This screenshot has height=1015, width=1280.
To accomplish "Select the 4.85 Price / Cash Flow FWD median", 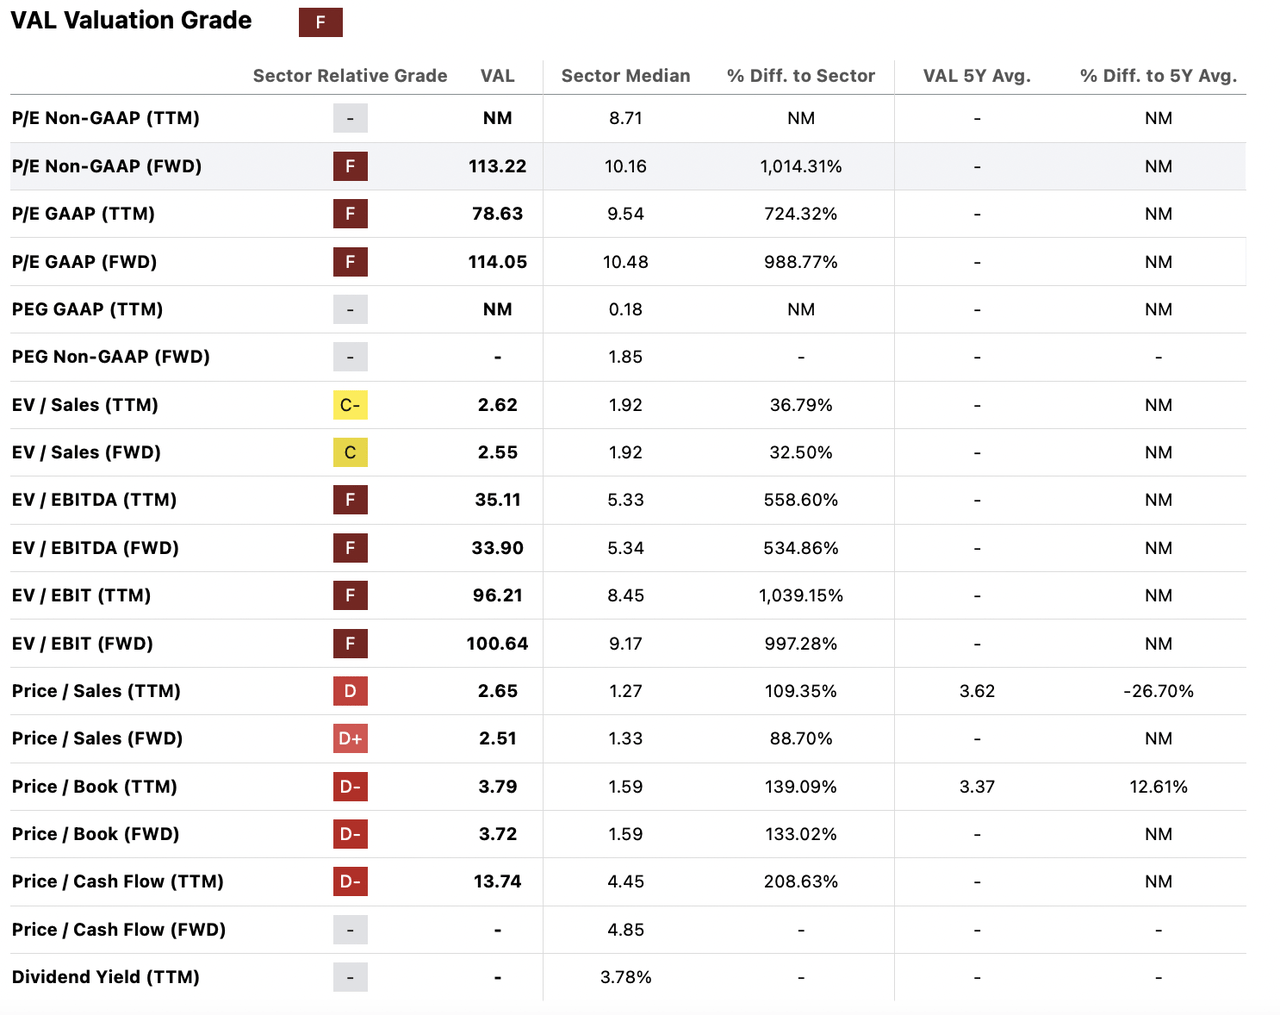I will [x=626, y=929].
